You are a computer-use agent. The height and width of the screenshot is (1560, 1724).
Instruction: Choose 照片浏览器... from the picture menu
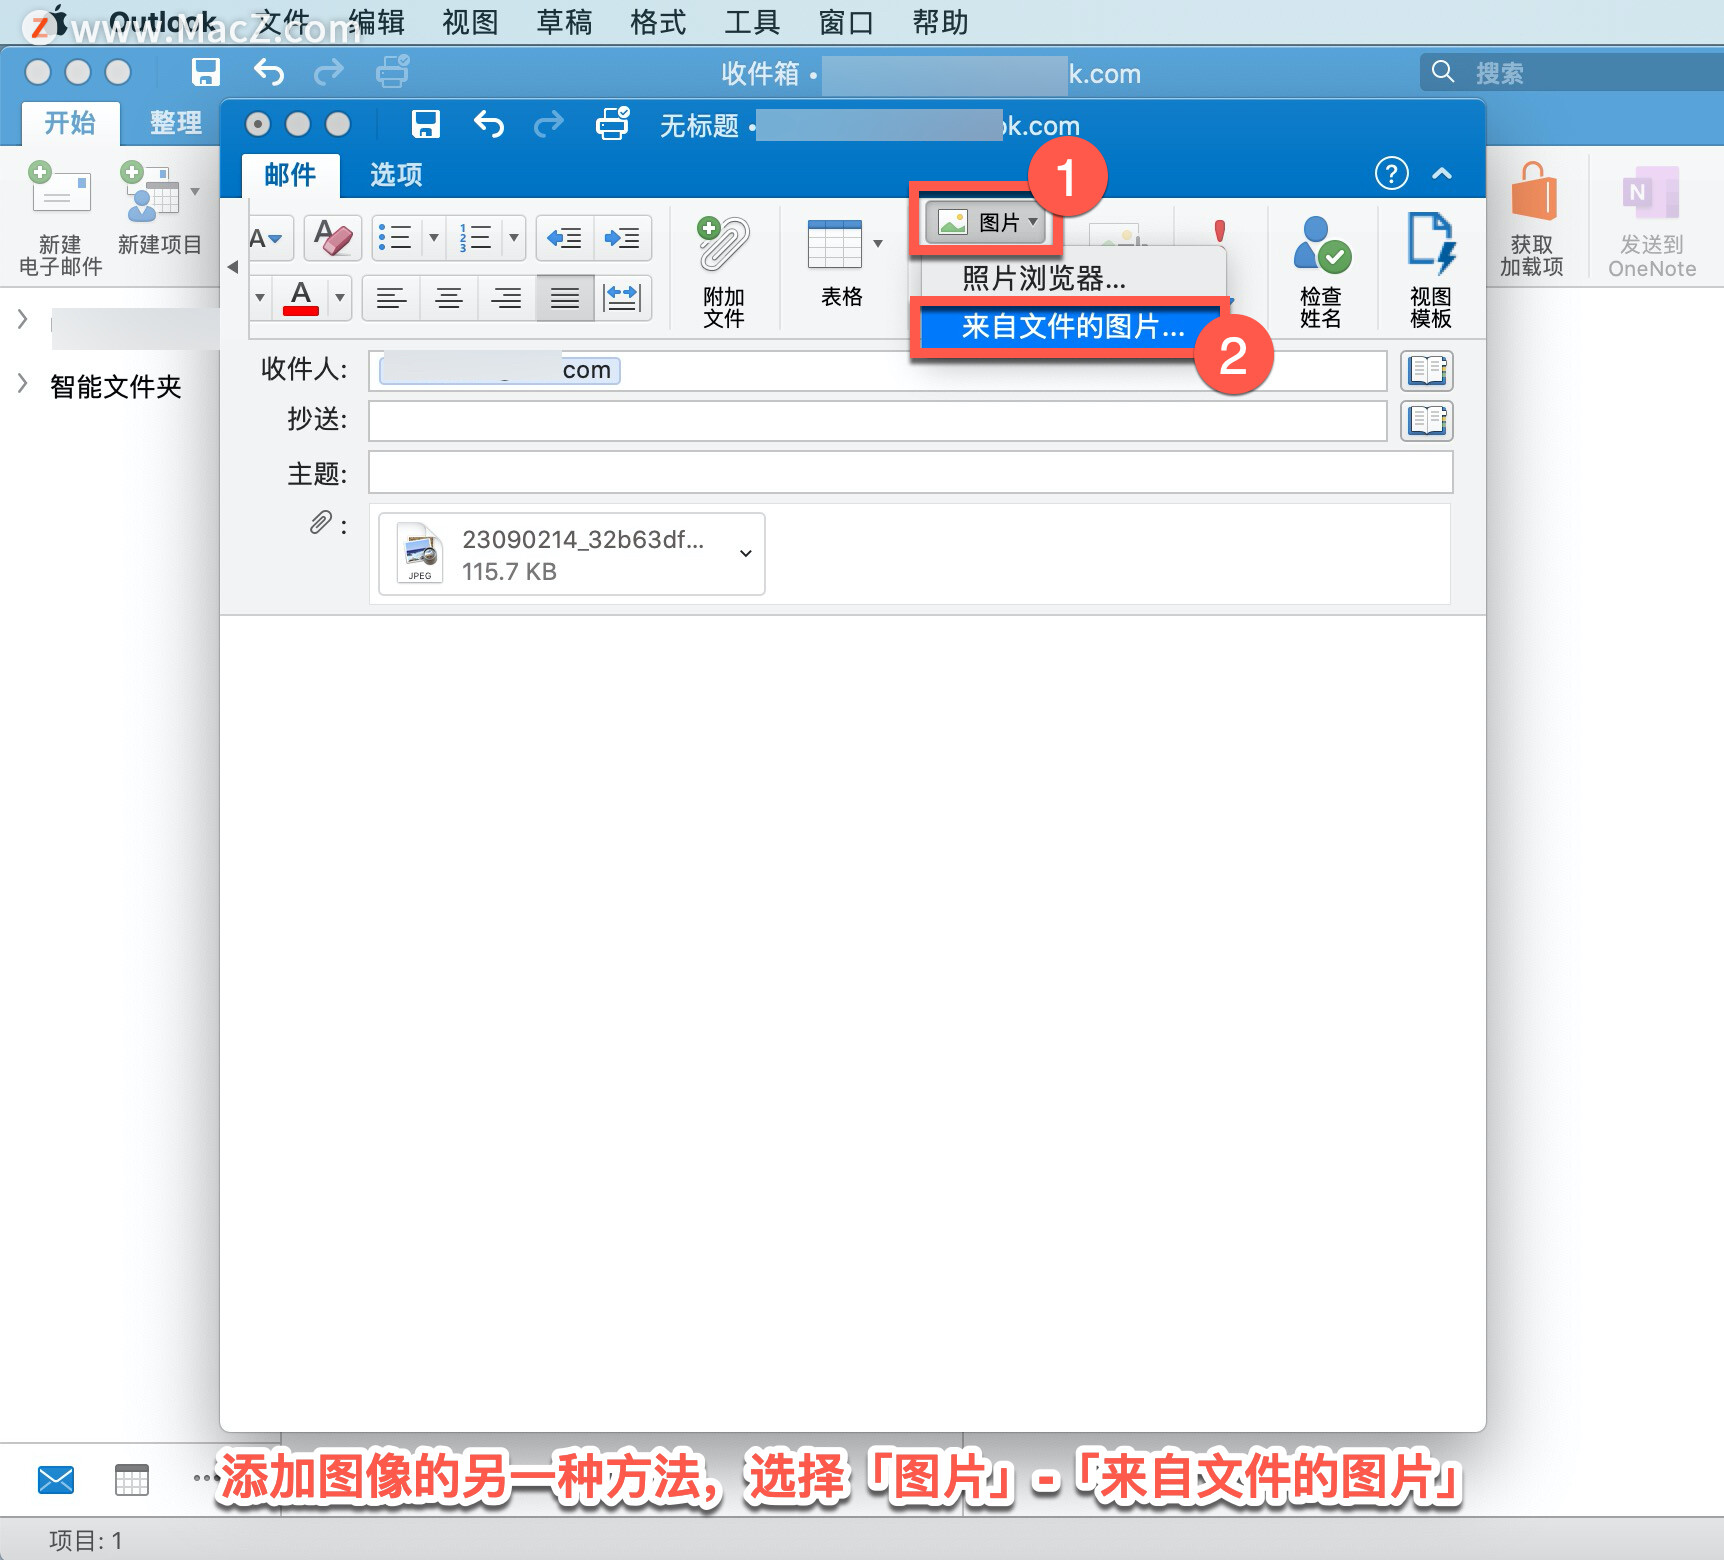pyautogui.click(x=1044, y=278)
